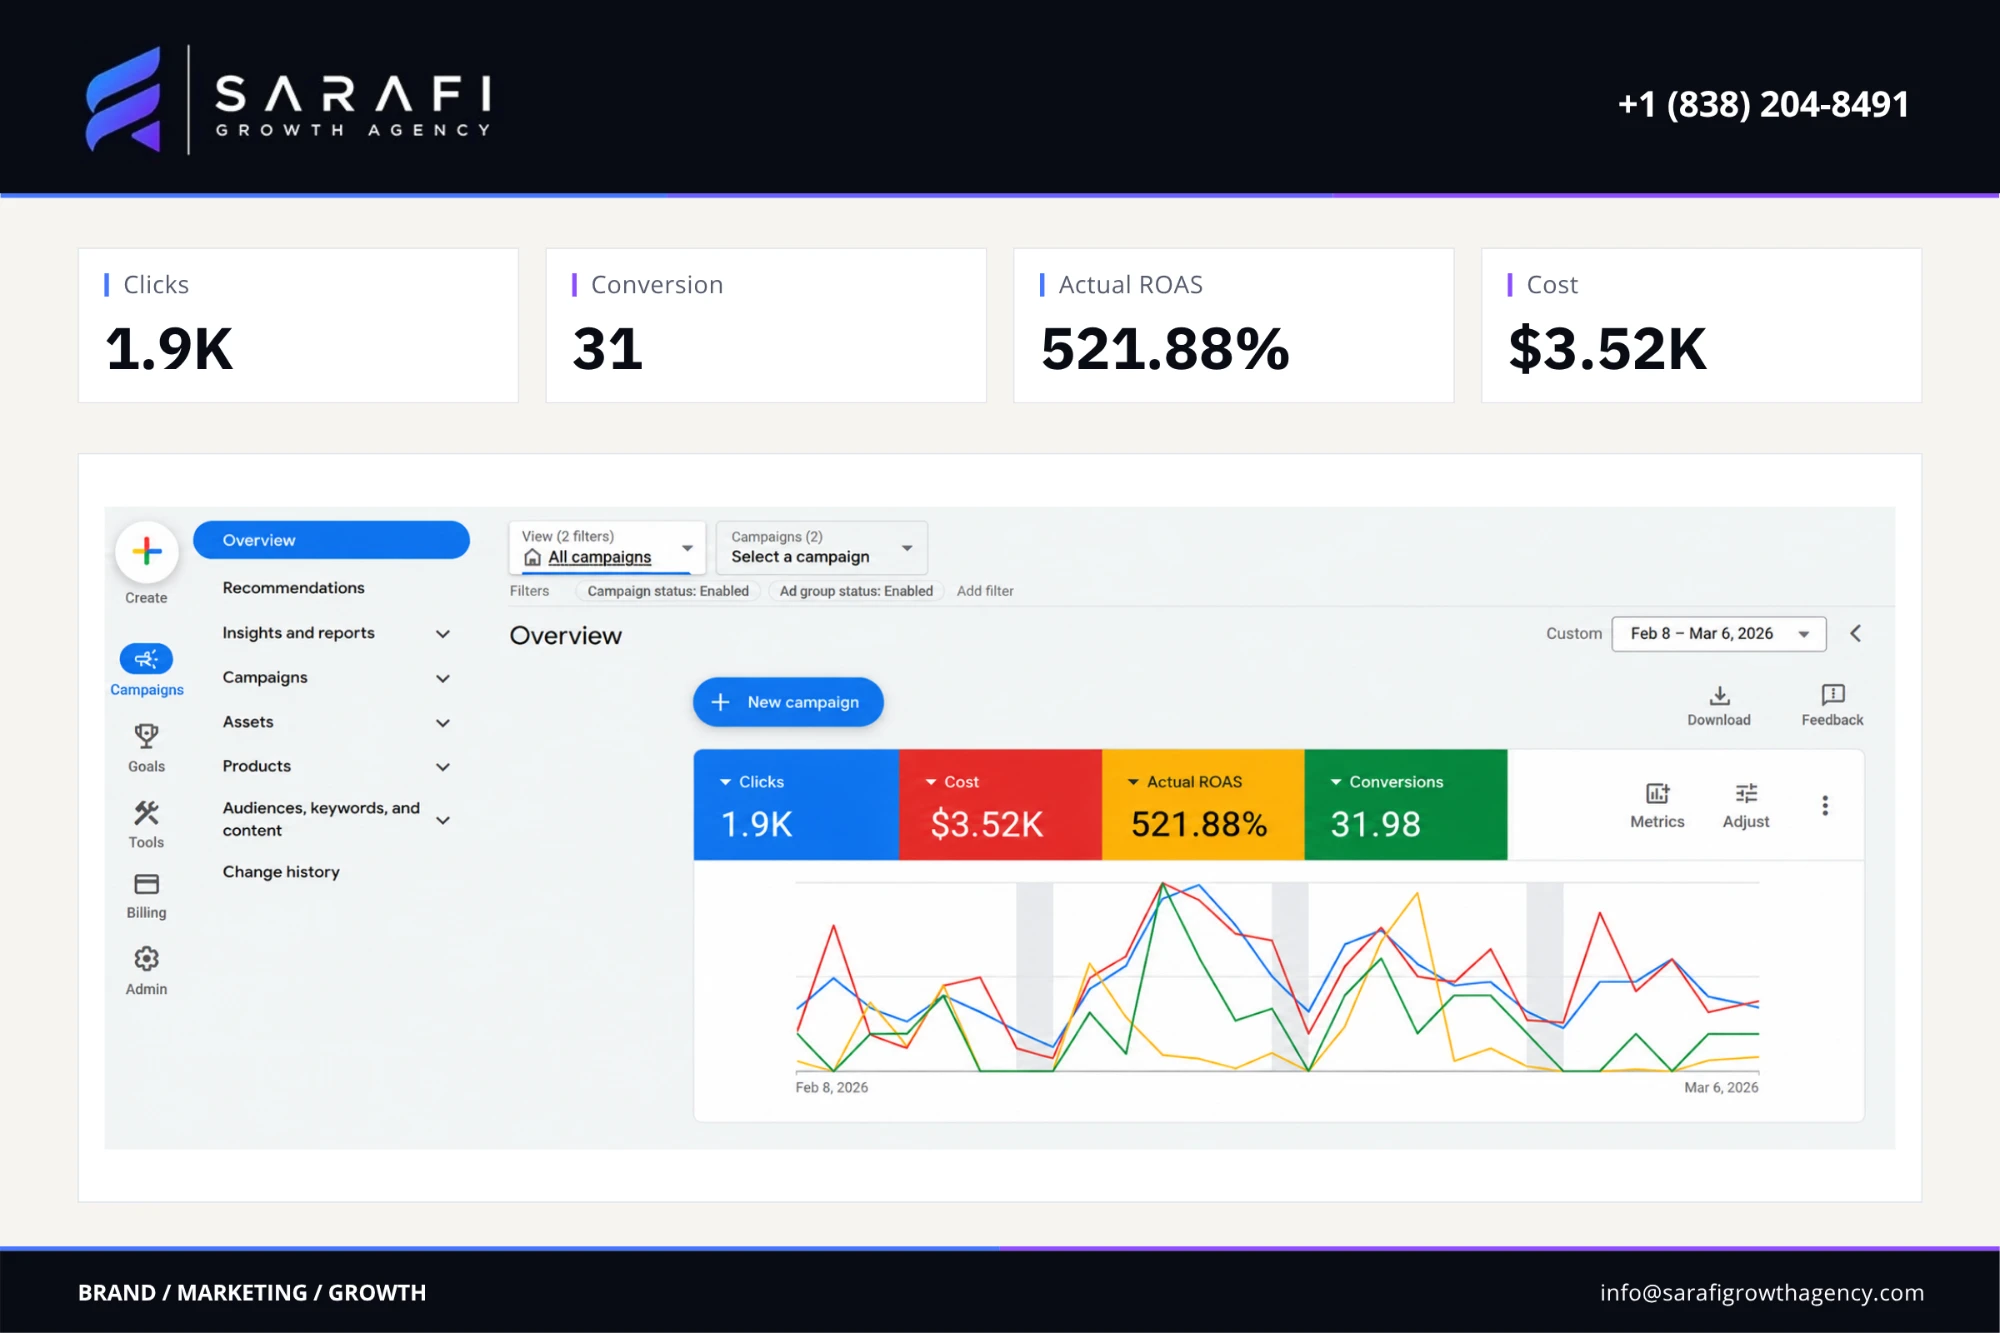Click the Clicks 1.9K summary card

pos(298,326)
